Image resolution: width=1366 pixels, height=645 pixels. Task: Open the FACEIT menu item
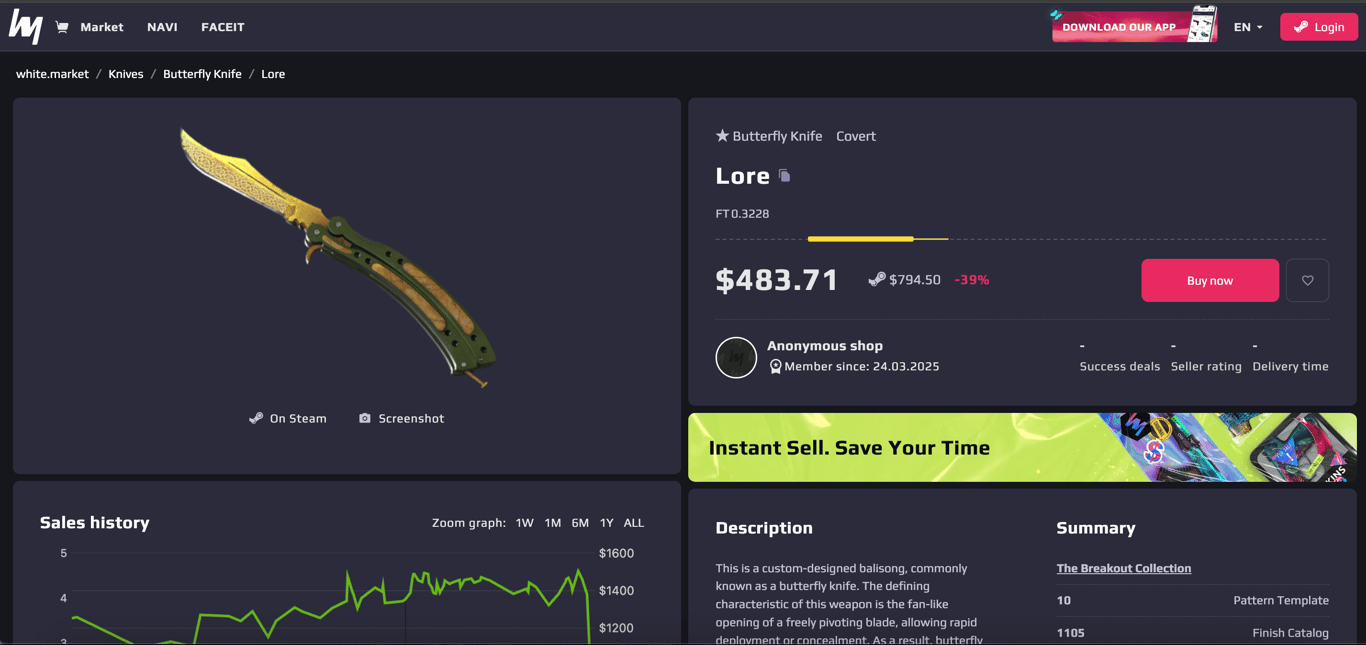coord(223,27)
